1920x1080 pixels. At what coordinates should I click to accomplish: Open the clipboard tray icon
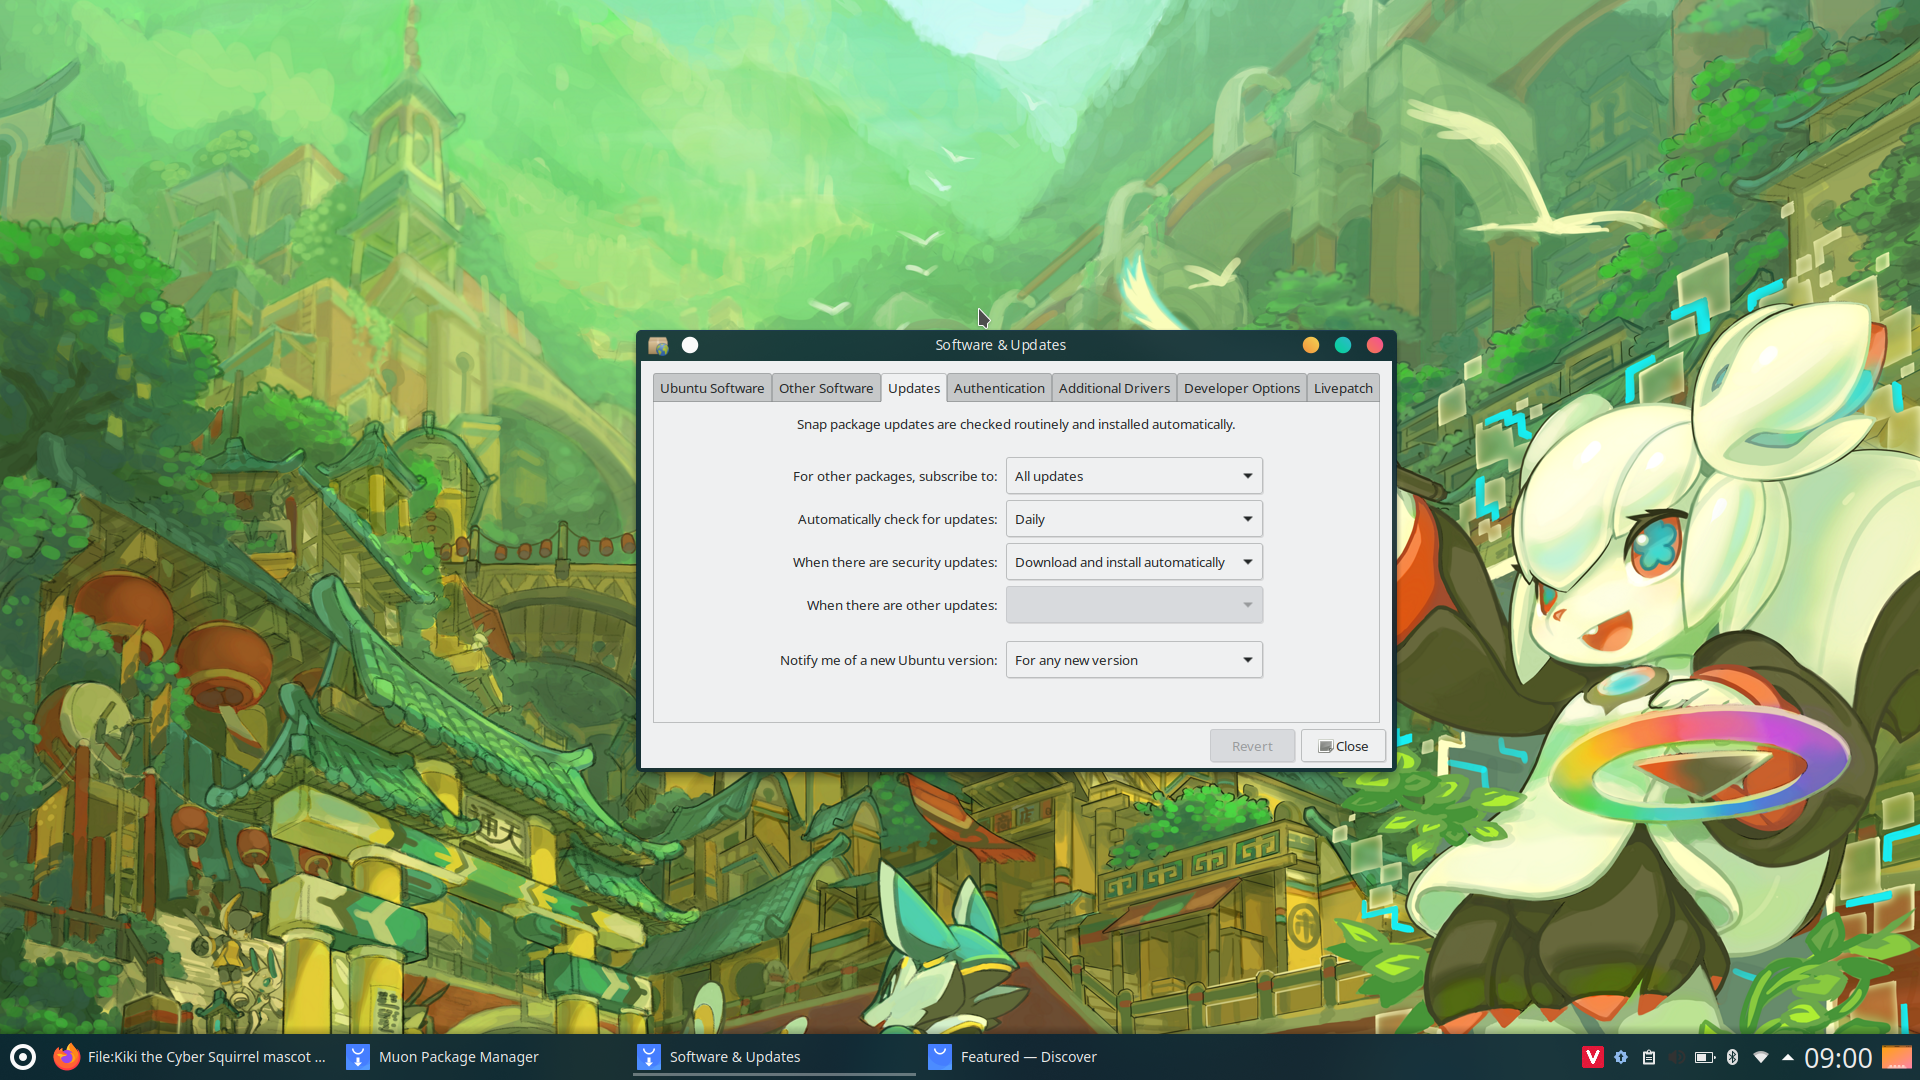pyautogui.click(x=1649, y=1057)
